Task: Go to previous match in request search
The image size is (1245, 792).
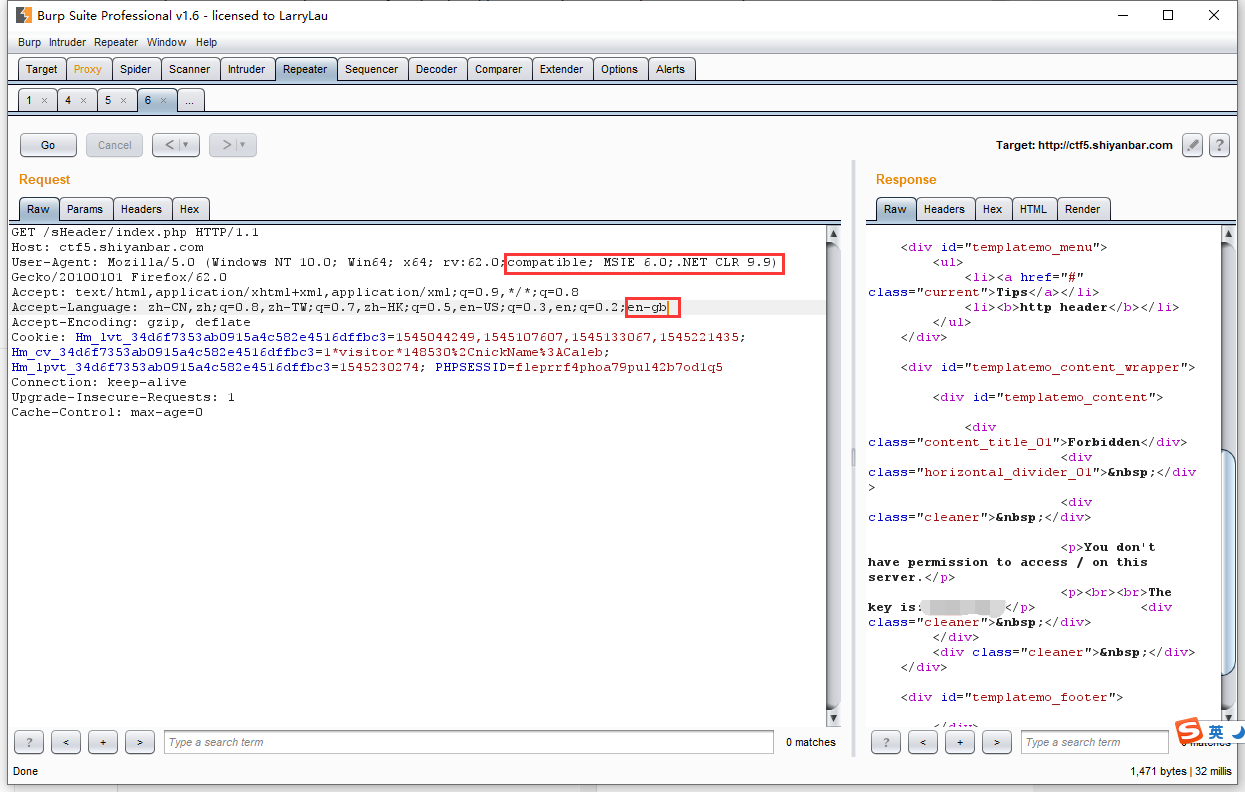Action: [x=65, y=742]
